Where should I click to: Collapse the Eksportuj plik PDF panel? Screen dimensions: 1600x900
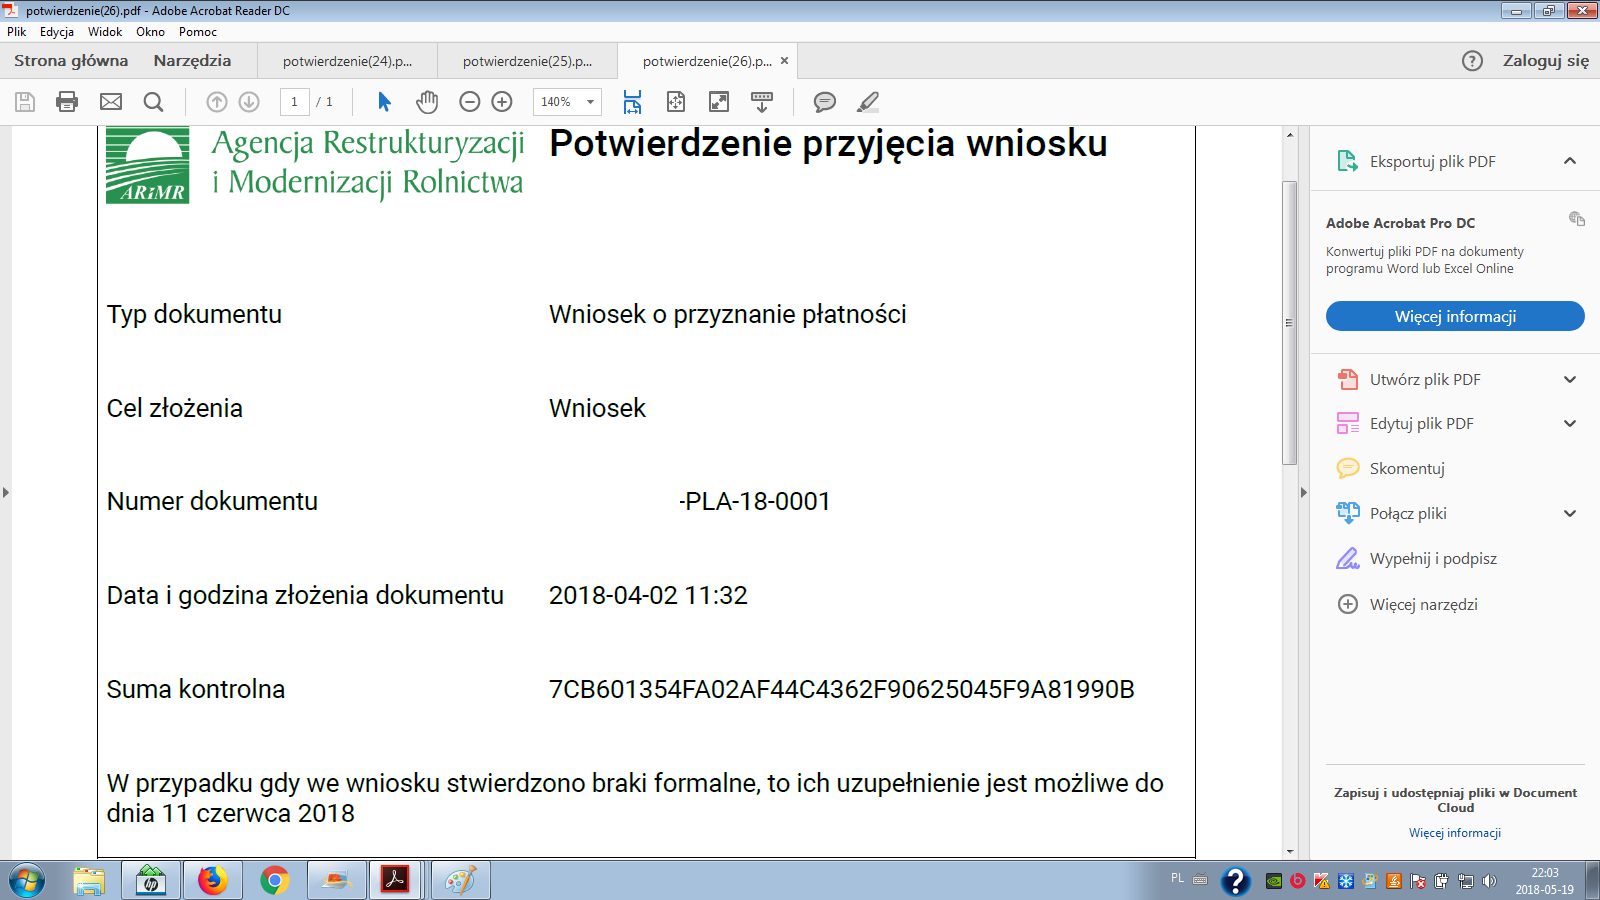click(1569, 161)
